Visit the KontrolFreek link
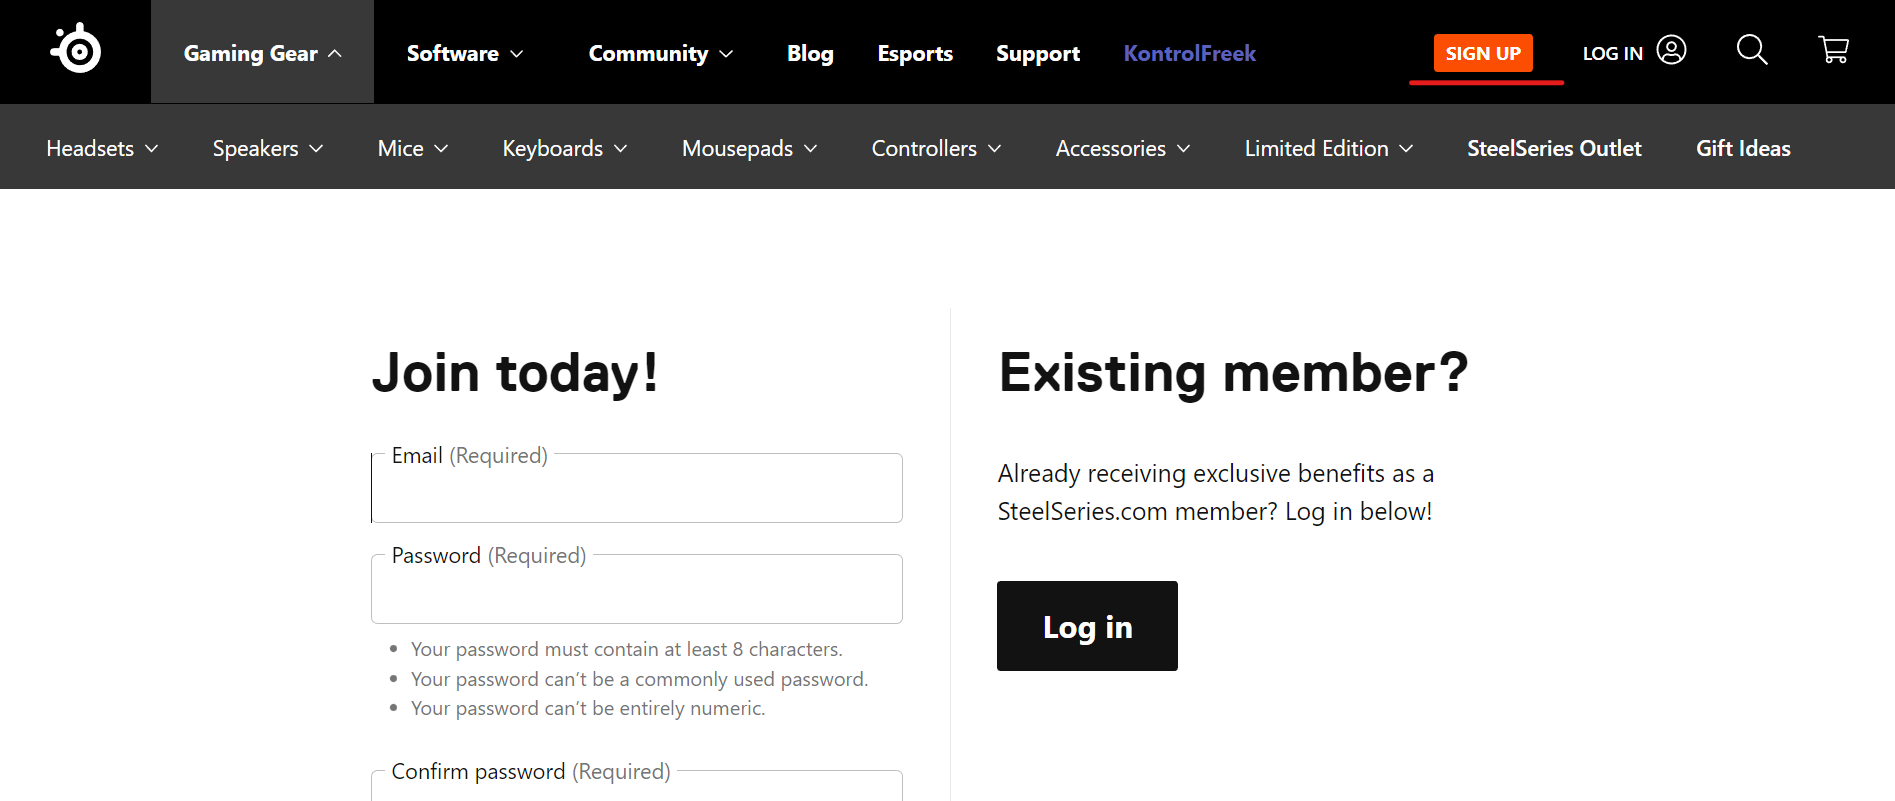This screenshot has width=1895, height=801. tap(1190, 53)
